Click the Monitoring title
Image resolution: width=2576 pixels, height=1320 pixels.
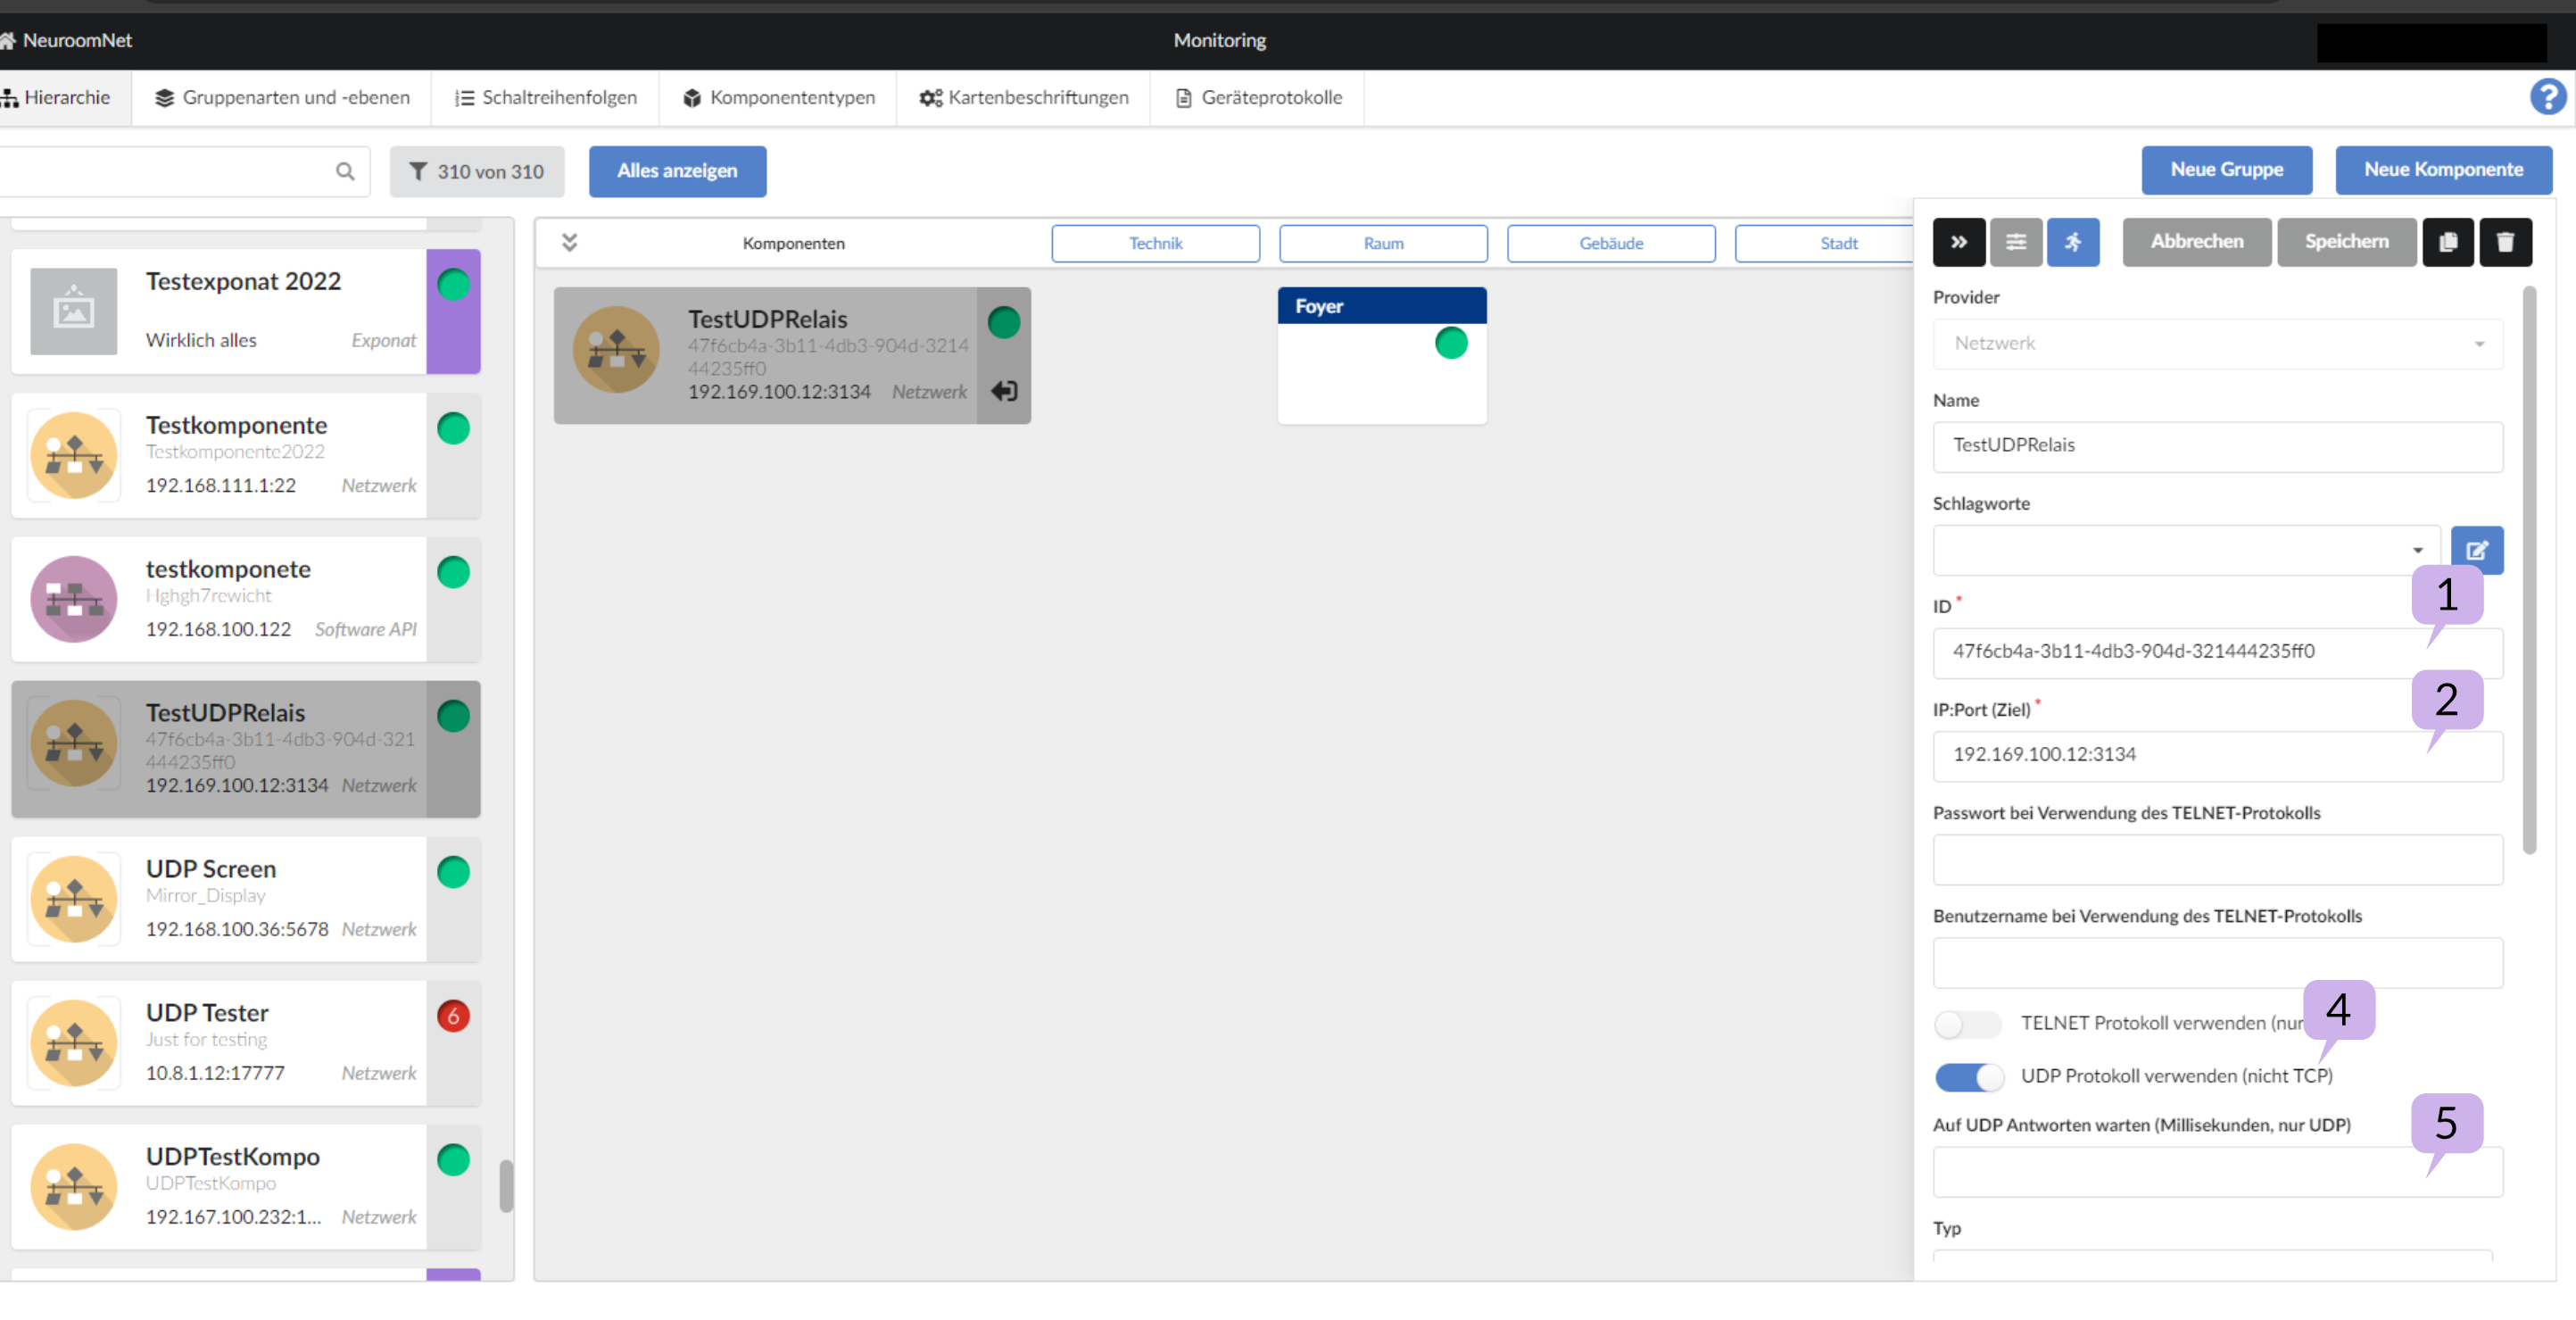click(1219, 40)
